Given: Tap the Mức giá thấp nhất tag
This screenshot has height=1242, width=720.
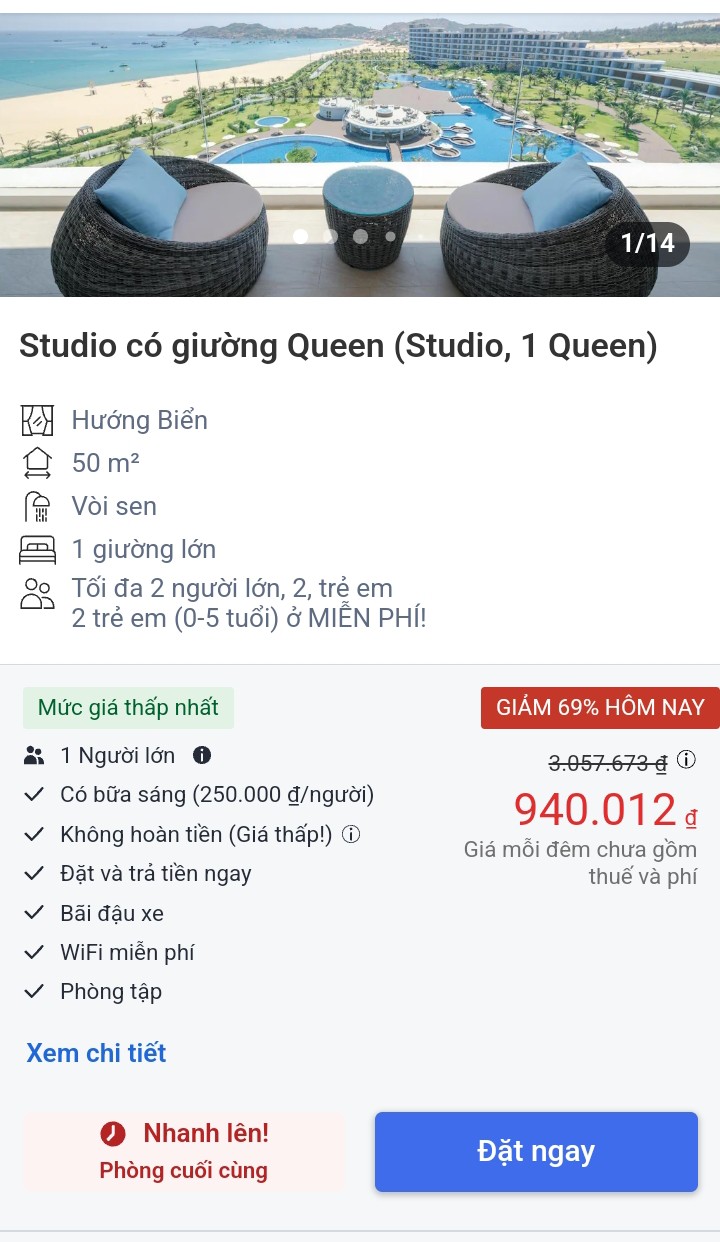Looking at the screenshot, I should [128, 708].
